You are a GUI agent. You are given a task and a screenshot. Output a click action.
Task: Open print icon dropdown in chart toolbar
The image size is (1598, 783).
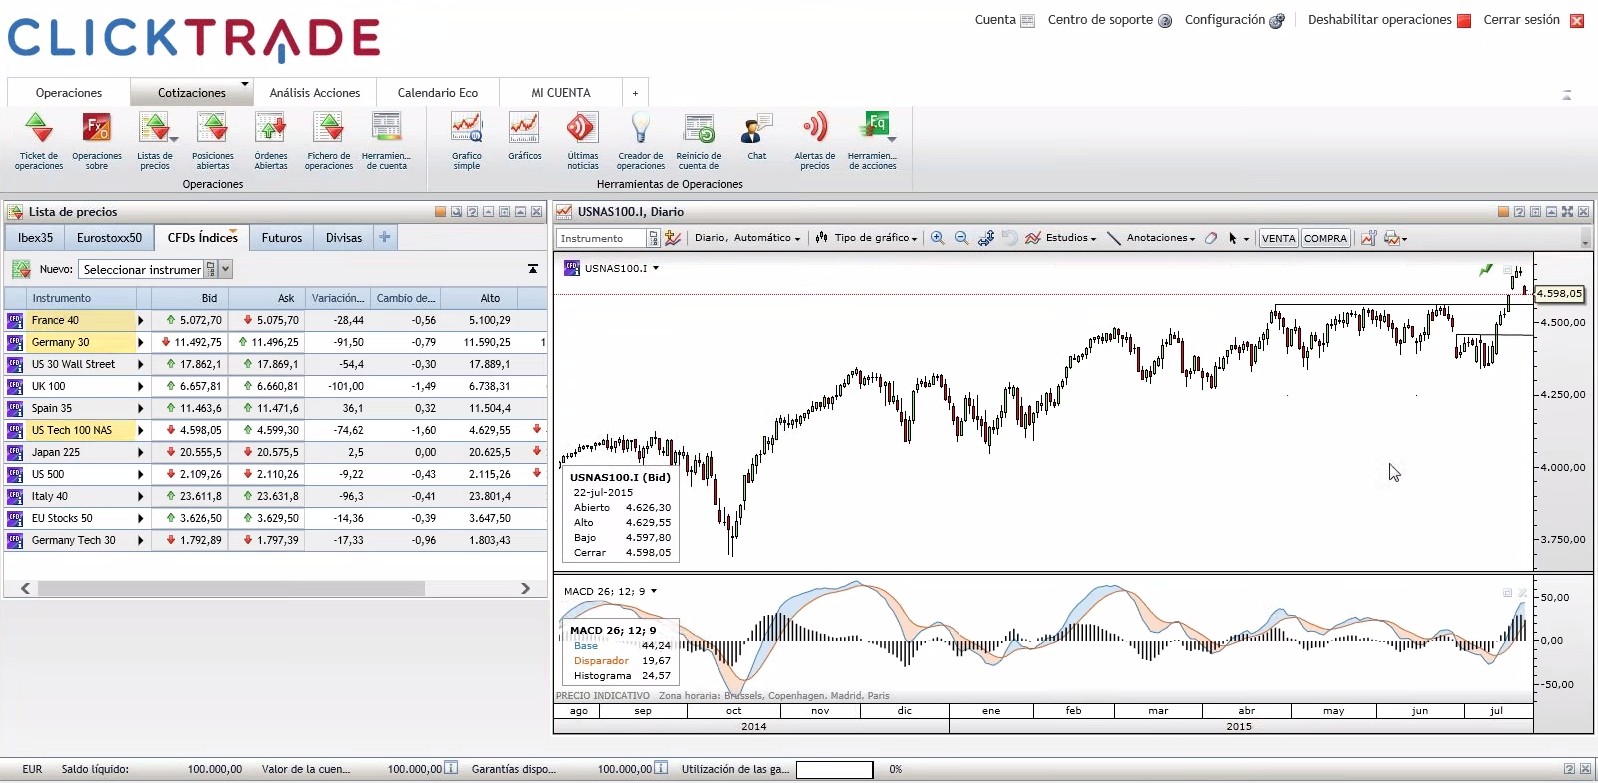click(1396, 238)
